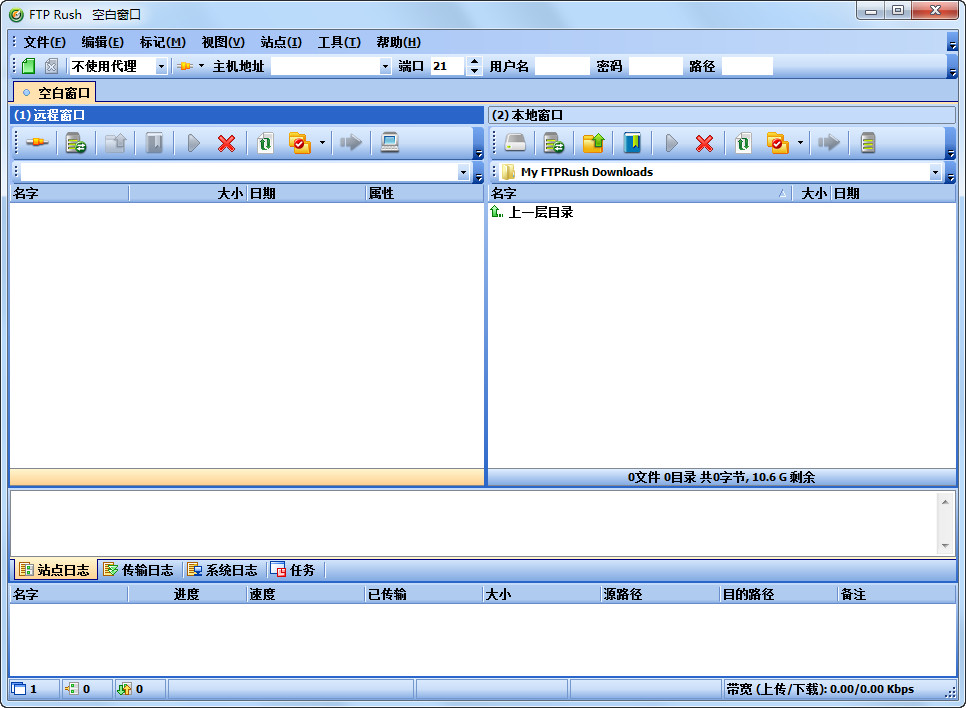The image size is (966, 708).
Task: Click the remote pane folder-with-checkmark icon
Action: click(300, 143)
